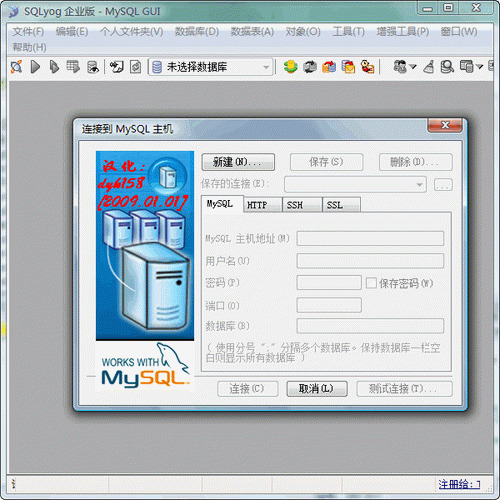Click the gray two-arrows sync icon

pos(310,67)
